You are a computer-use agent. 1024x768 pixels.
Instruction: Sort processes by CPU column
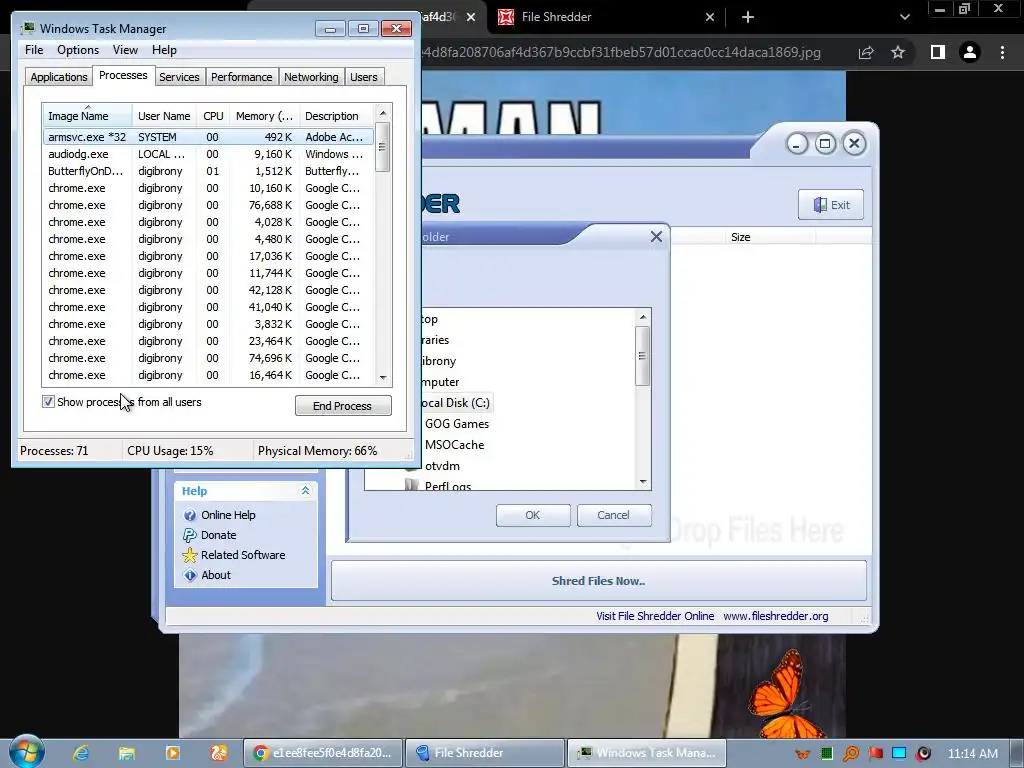point(213,116)
